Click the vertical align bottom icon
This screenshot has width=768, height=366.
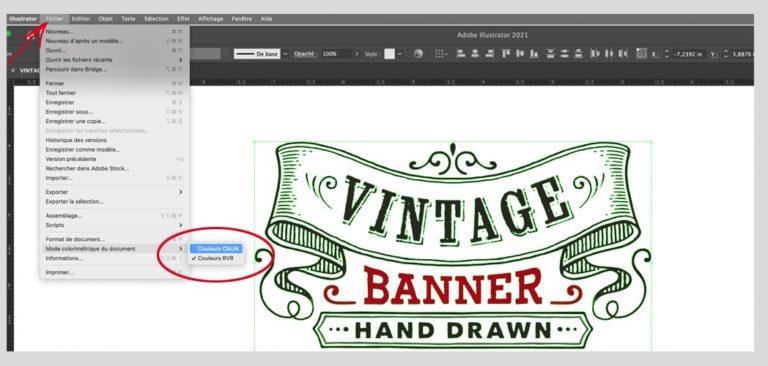click(534, 54)
